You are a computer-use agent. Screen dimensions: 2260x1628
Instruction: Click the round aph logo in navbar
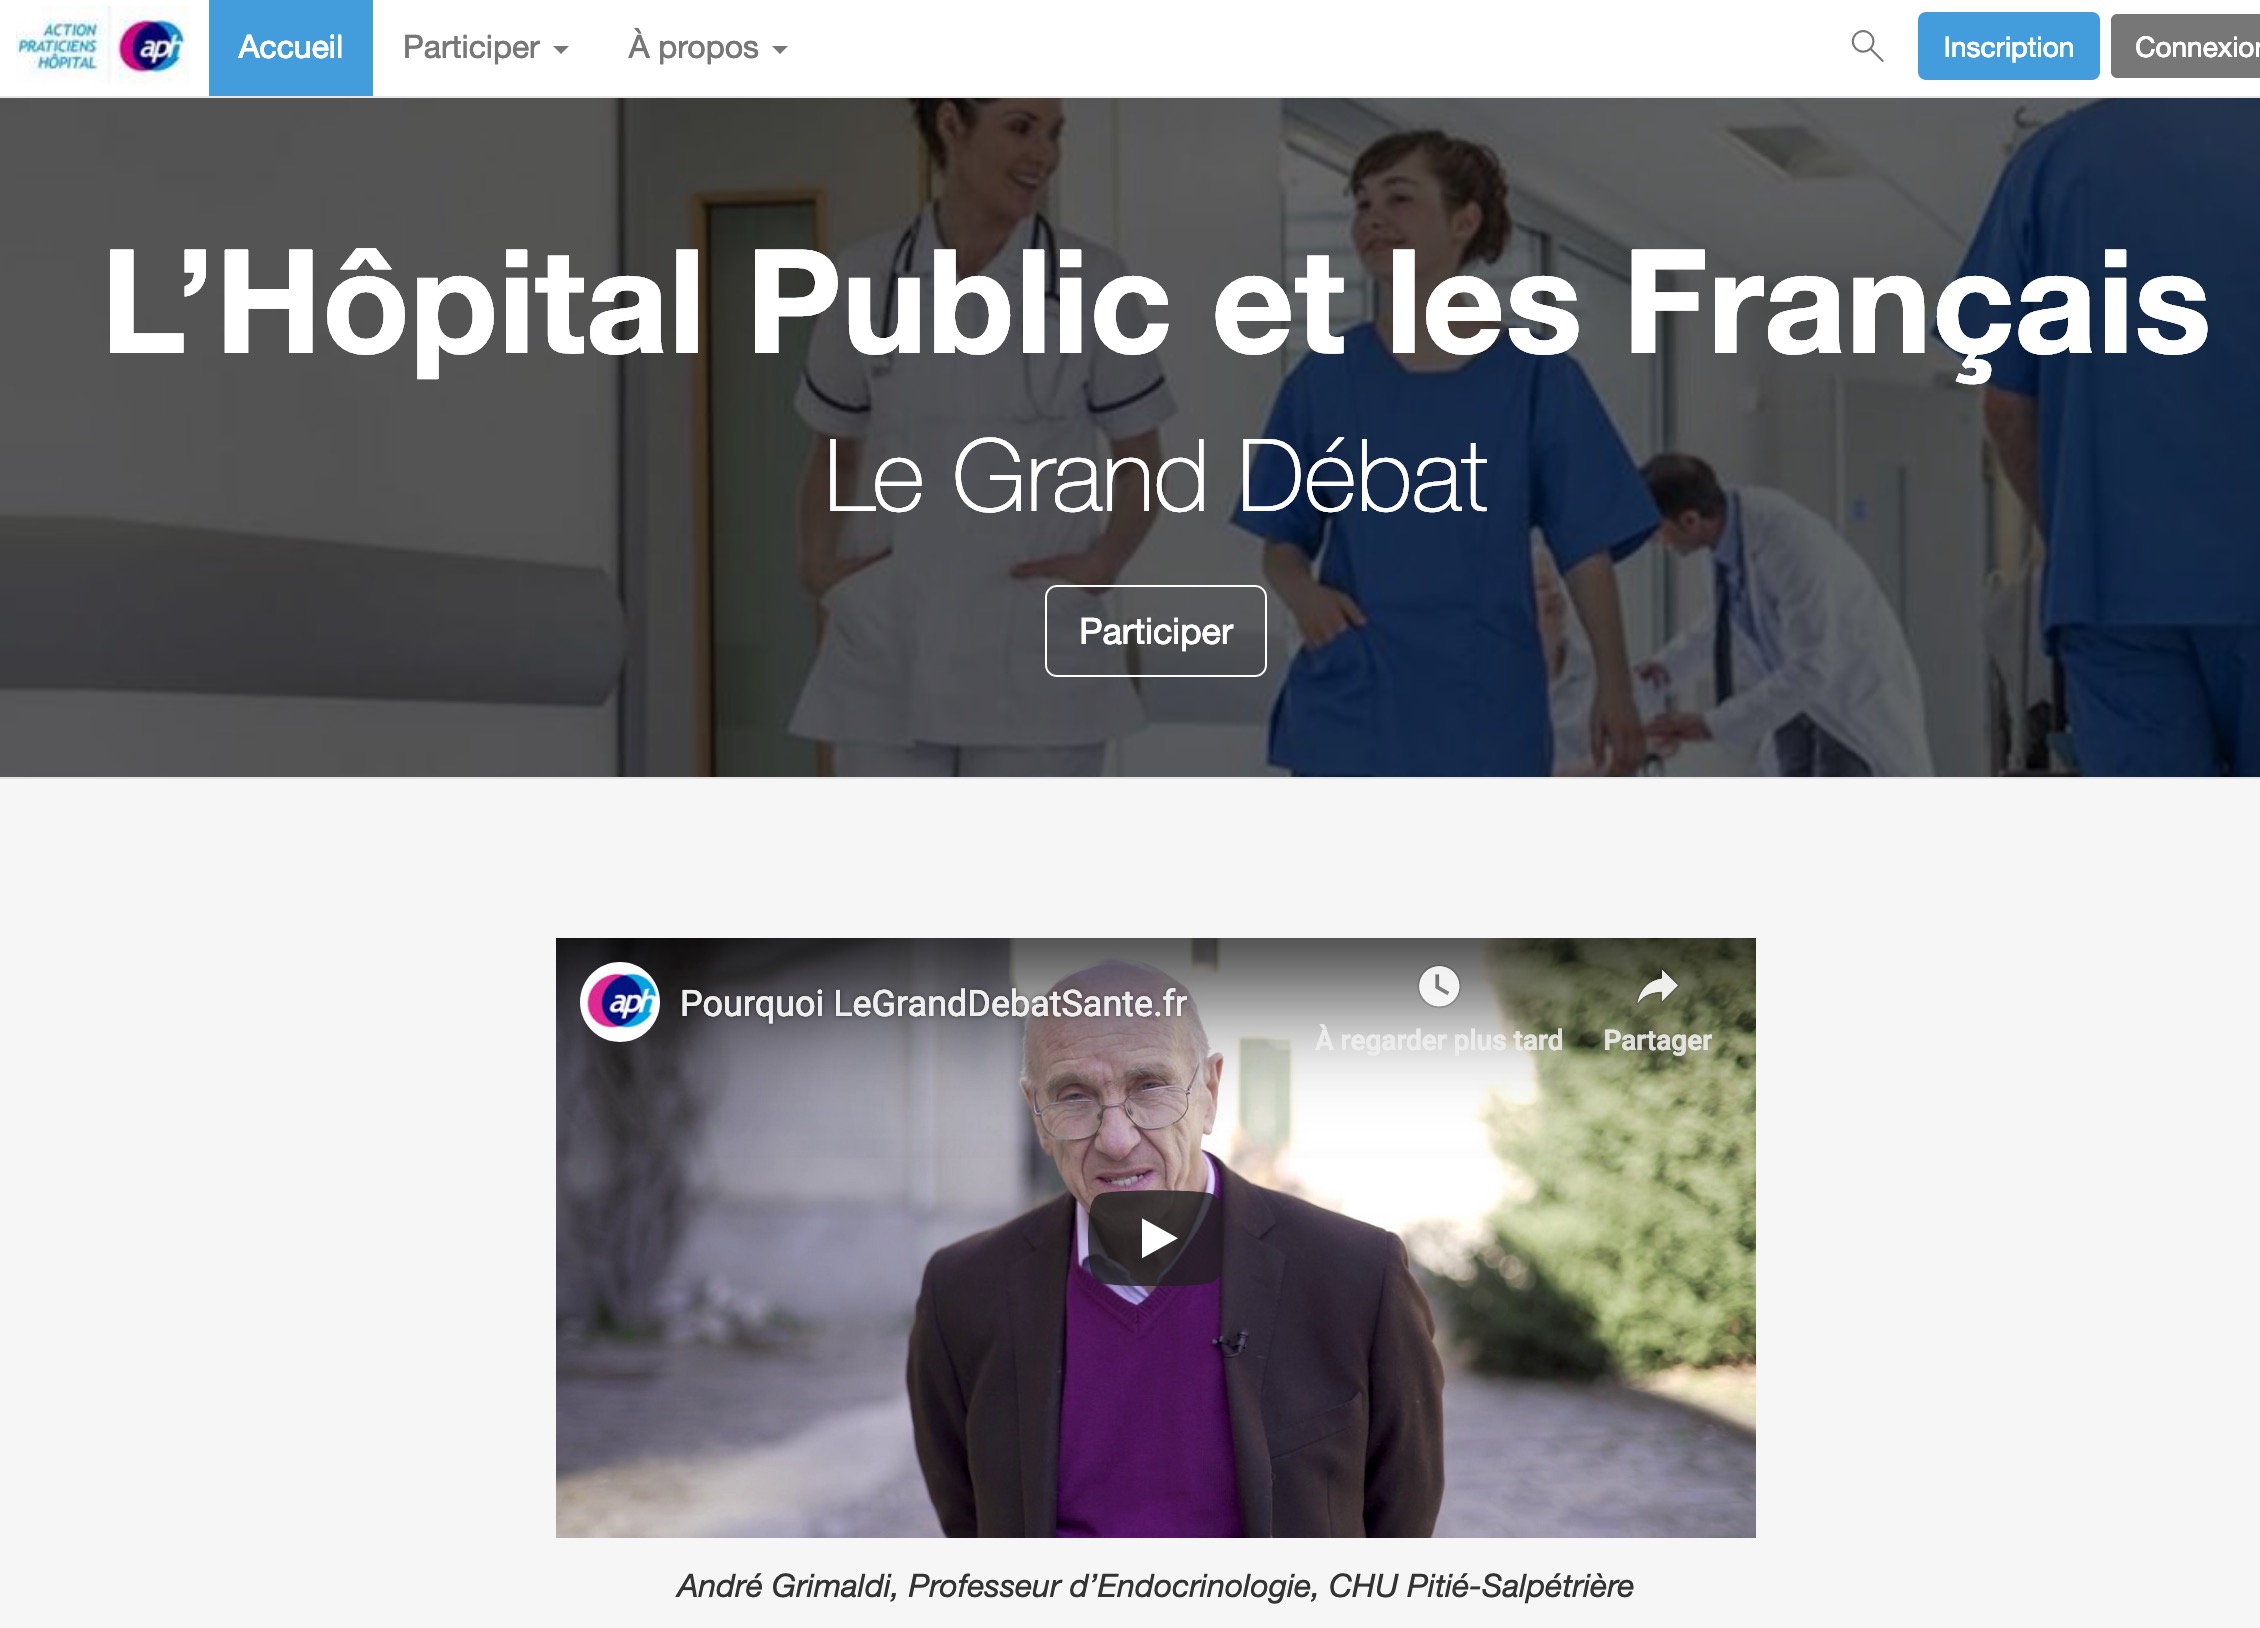click(151, 47)
